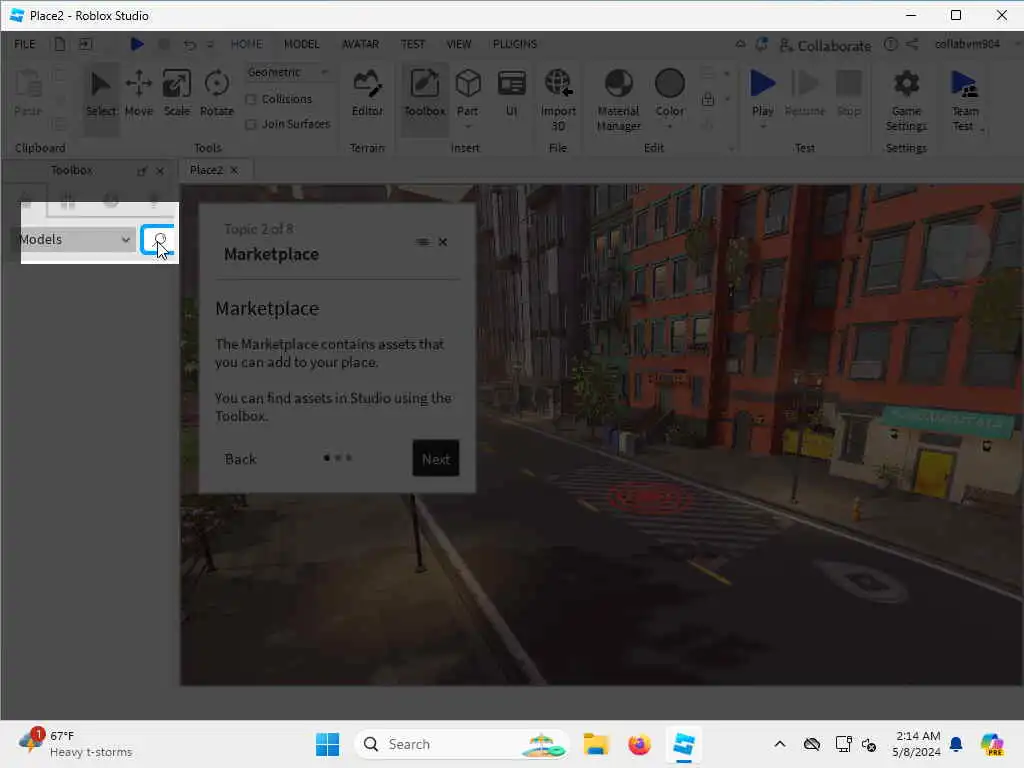
Task: Switch to the PLUGINS ribbon tab
Action: (x=515, y=44)
